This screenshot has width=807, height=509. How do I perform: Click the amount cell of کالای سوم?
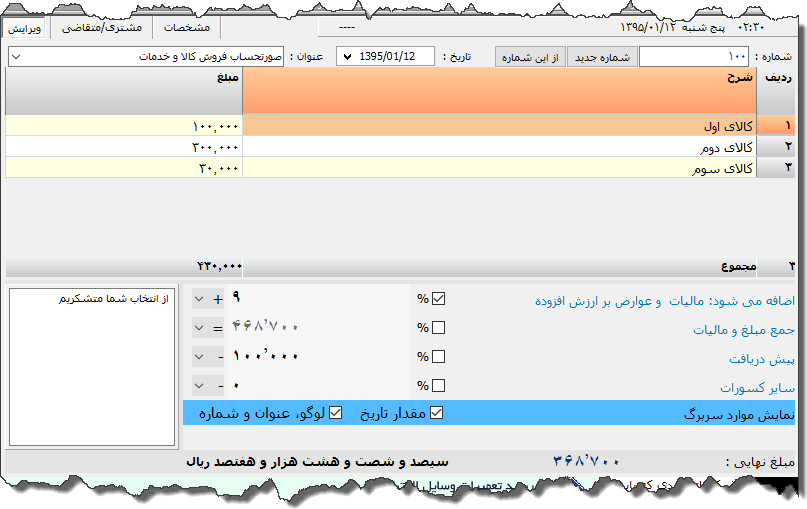124,168
